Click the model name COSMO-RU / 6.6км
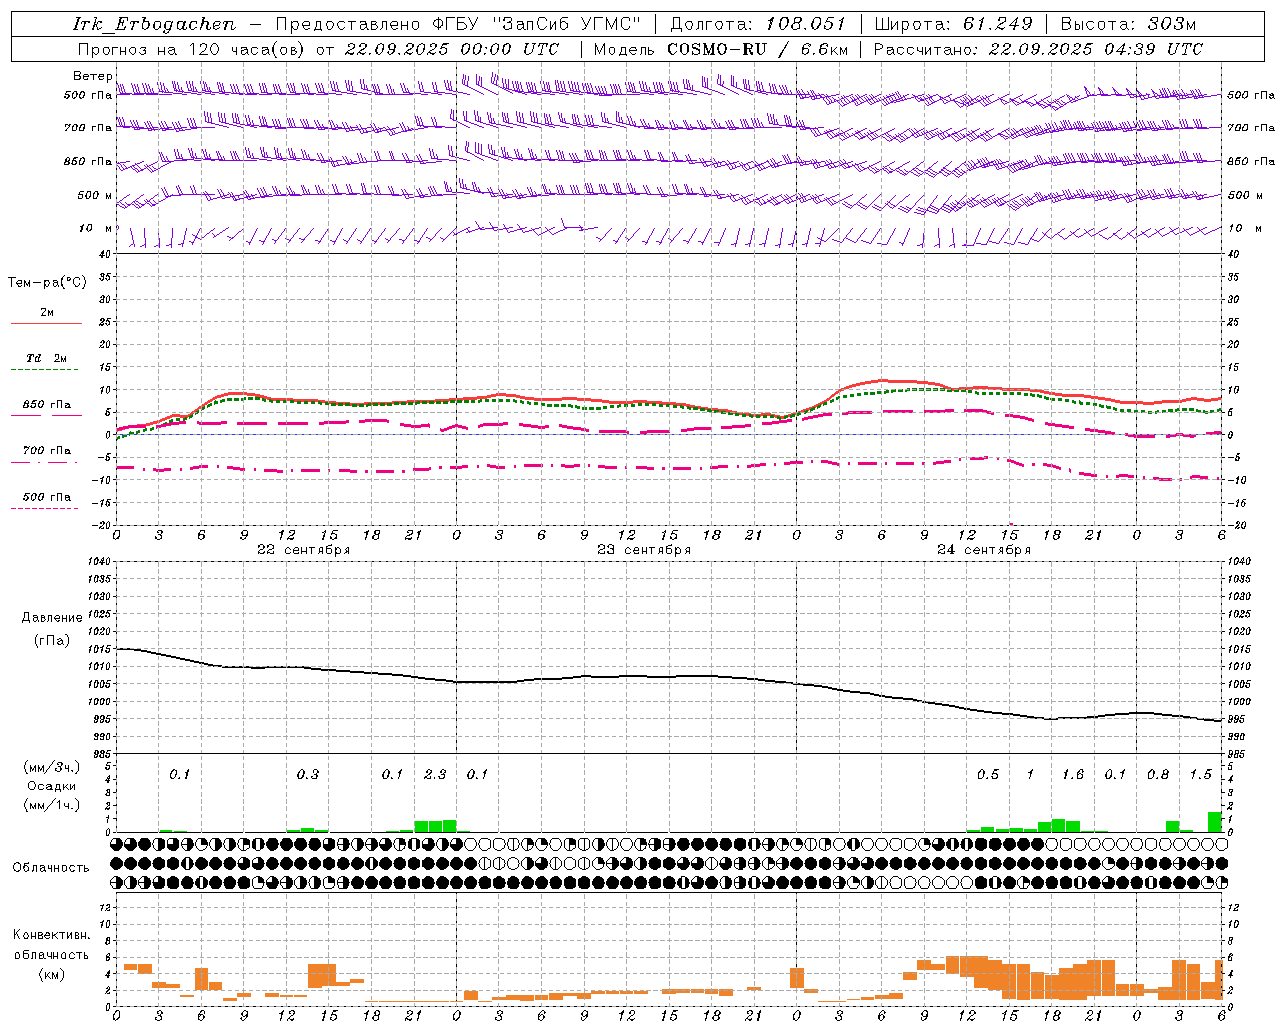The width and height of the screenshot is (1280, 1024). [757, 49]
